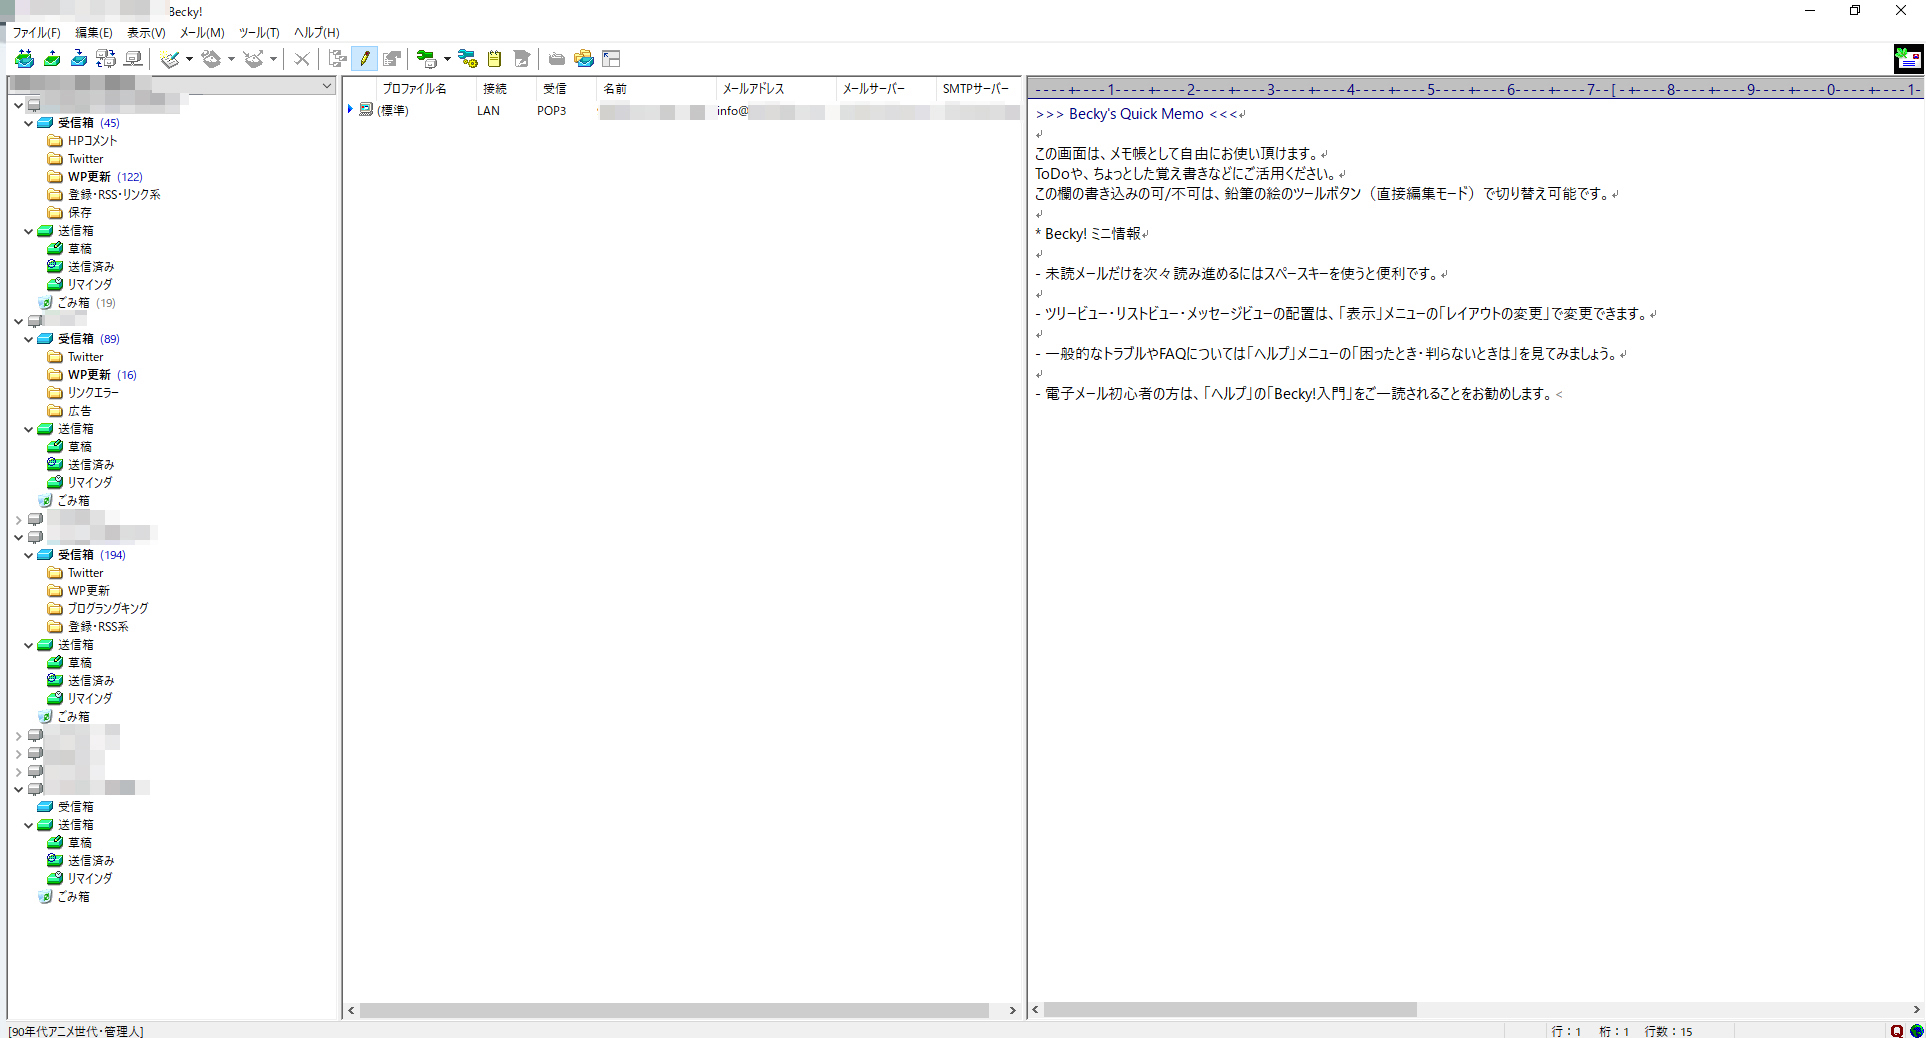The image size is (1926, 1038).
Task: Click the greyed print toolbar icon
Action: click(557, 59)
